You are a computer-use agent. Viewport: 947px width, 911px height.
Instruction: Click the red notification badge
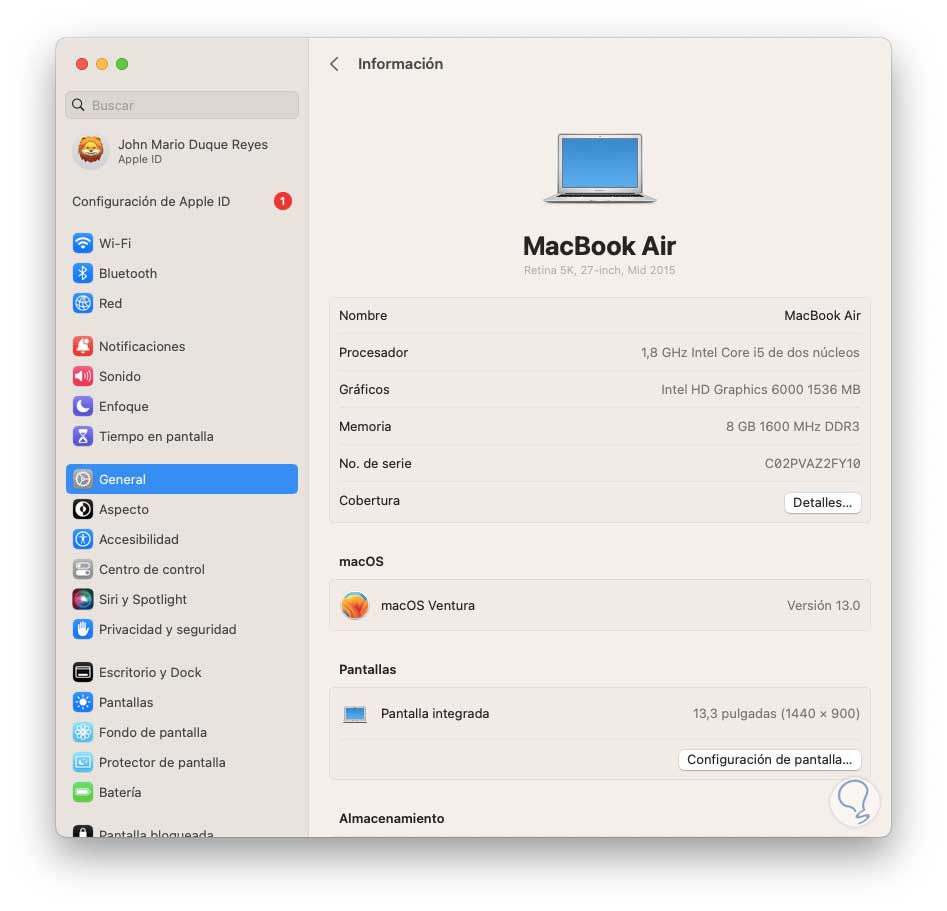[283, 201]
